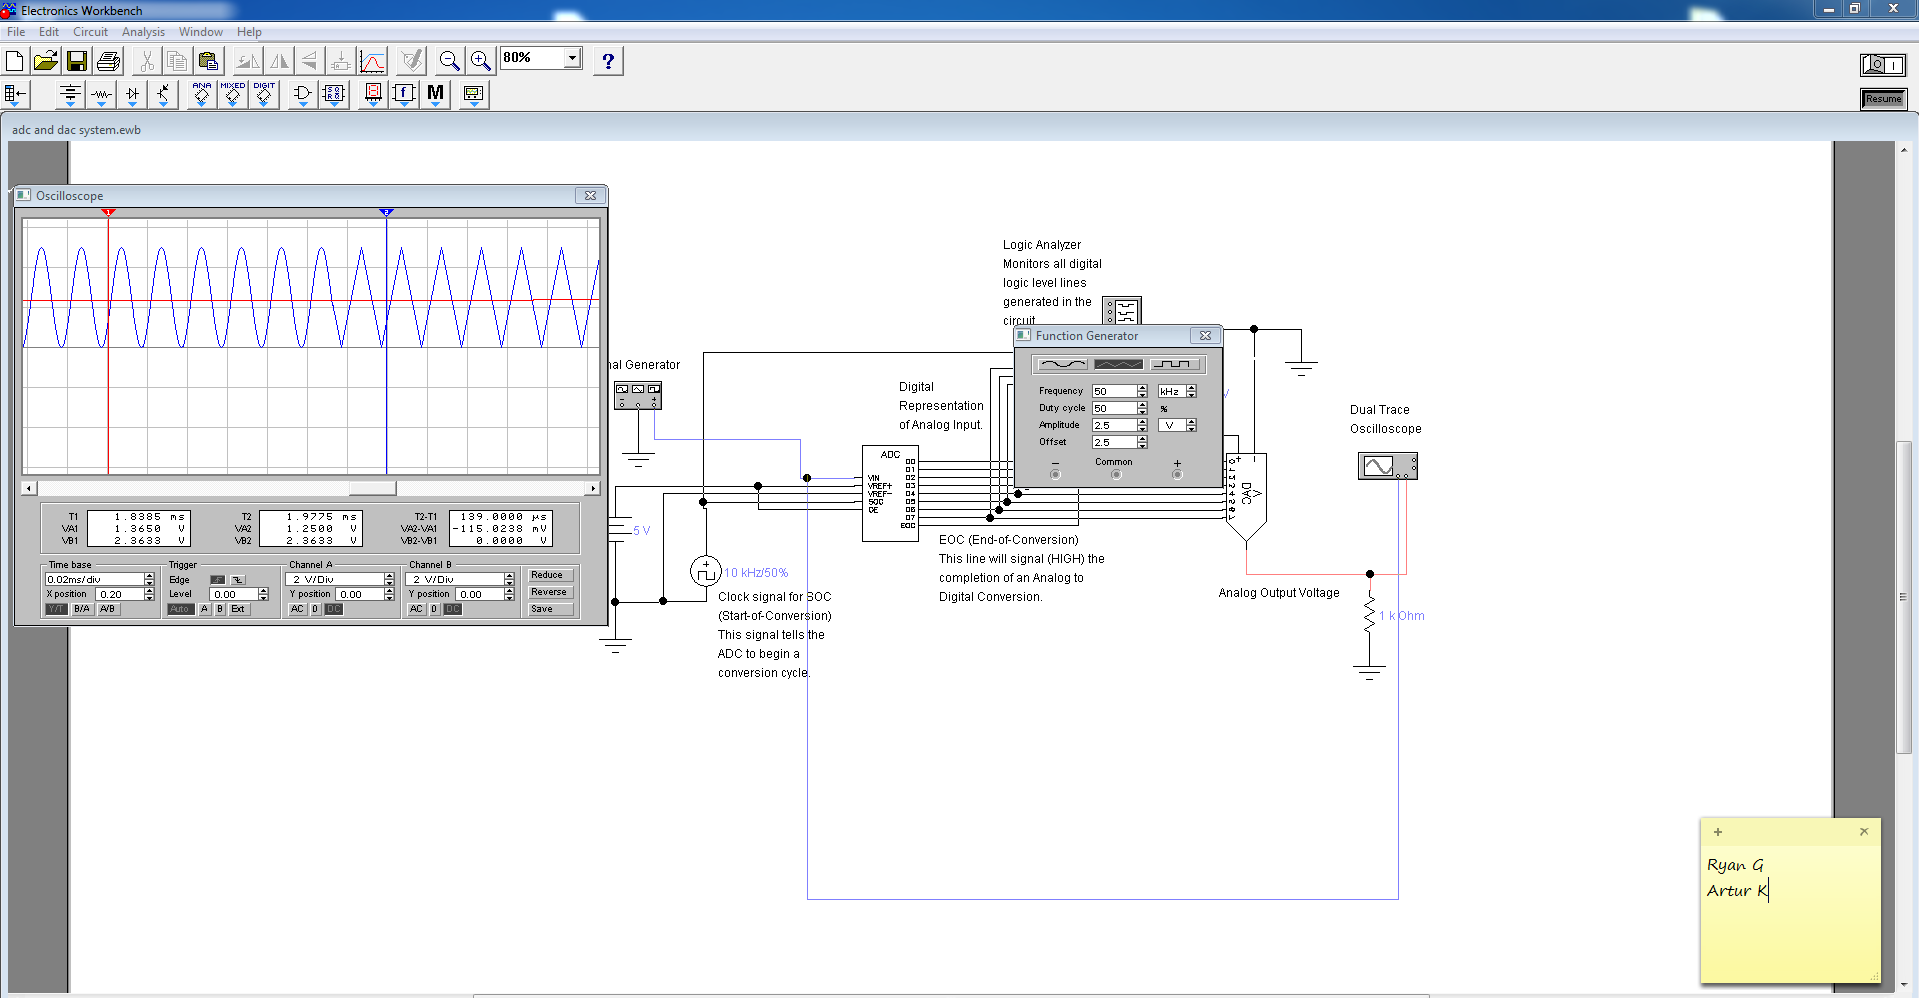Screen dimensions: 1919x998
Task: Set Channel B coupling to DC
Action: (x=453, y=609)
